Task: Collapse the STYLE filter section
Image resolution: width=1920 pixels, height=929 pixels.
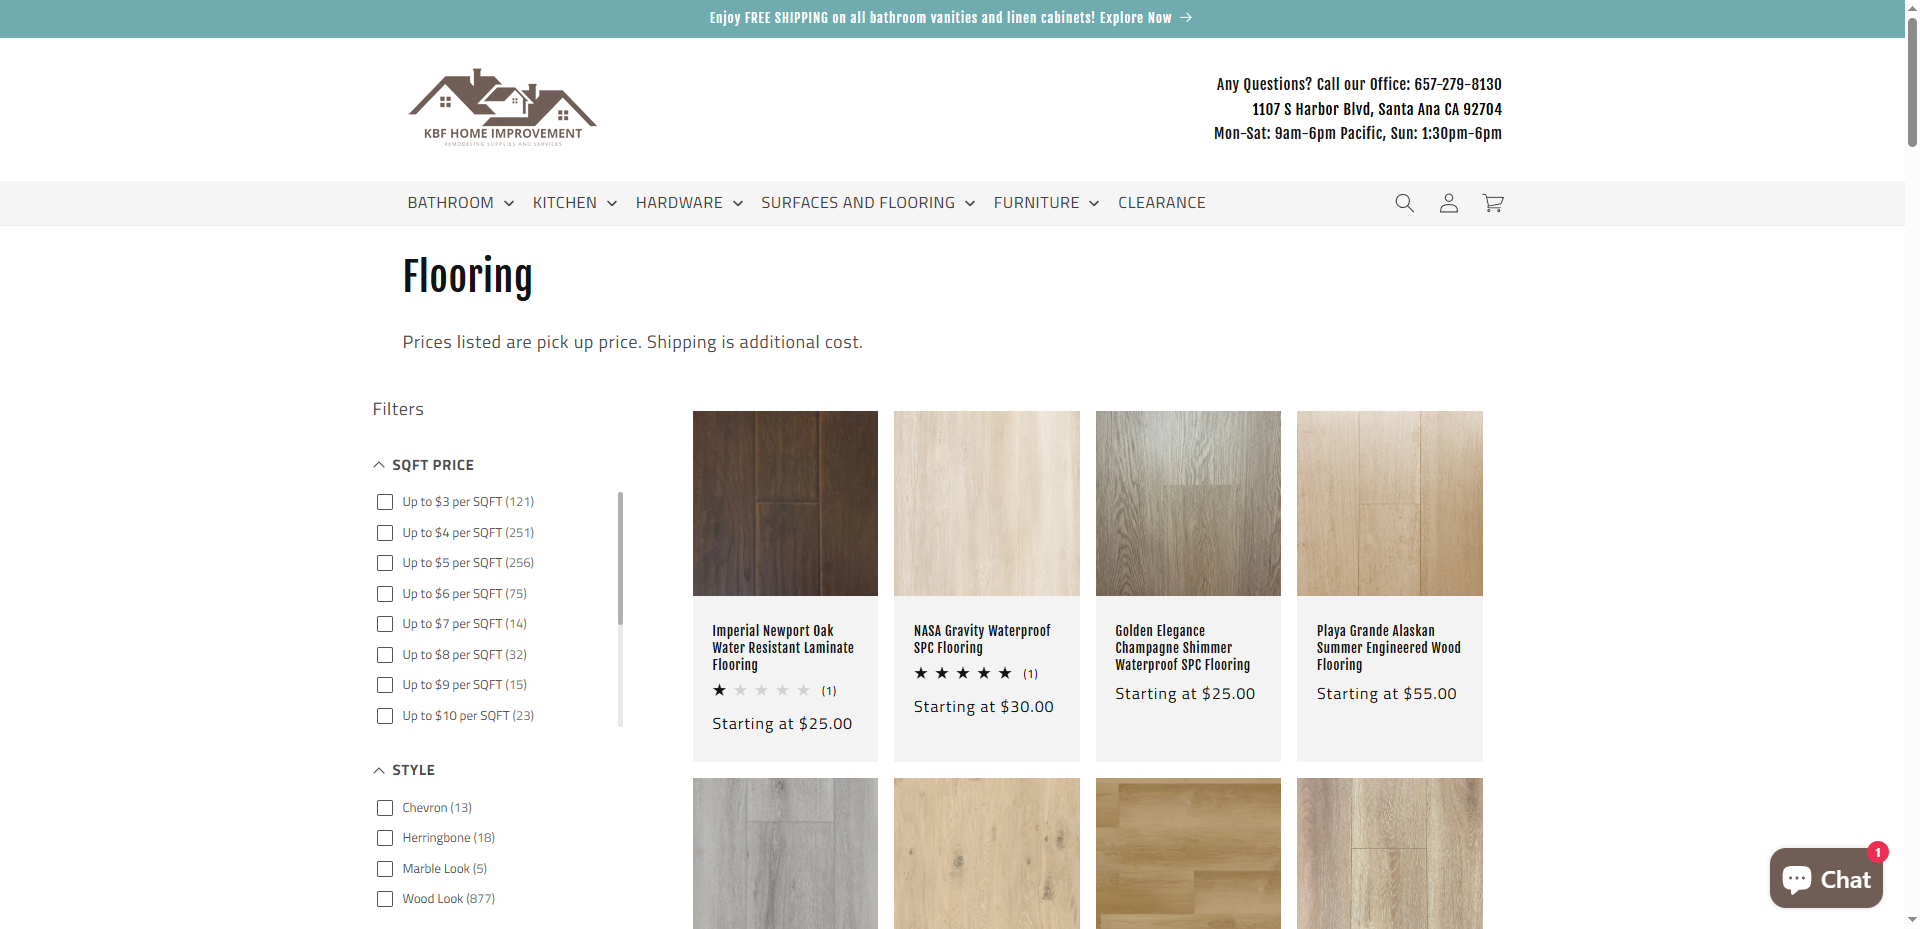Action: [378, 769]
